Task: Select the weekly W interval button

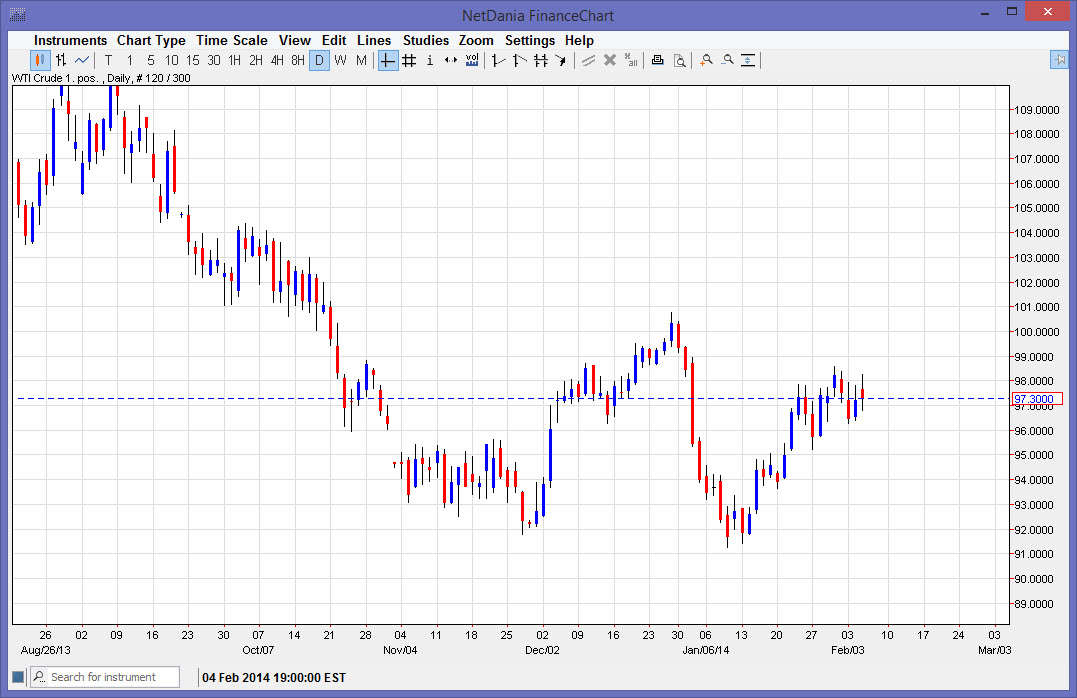Action: pyautogui.click(x=340, y=60)
